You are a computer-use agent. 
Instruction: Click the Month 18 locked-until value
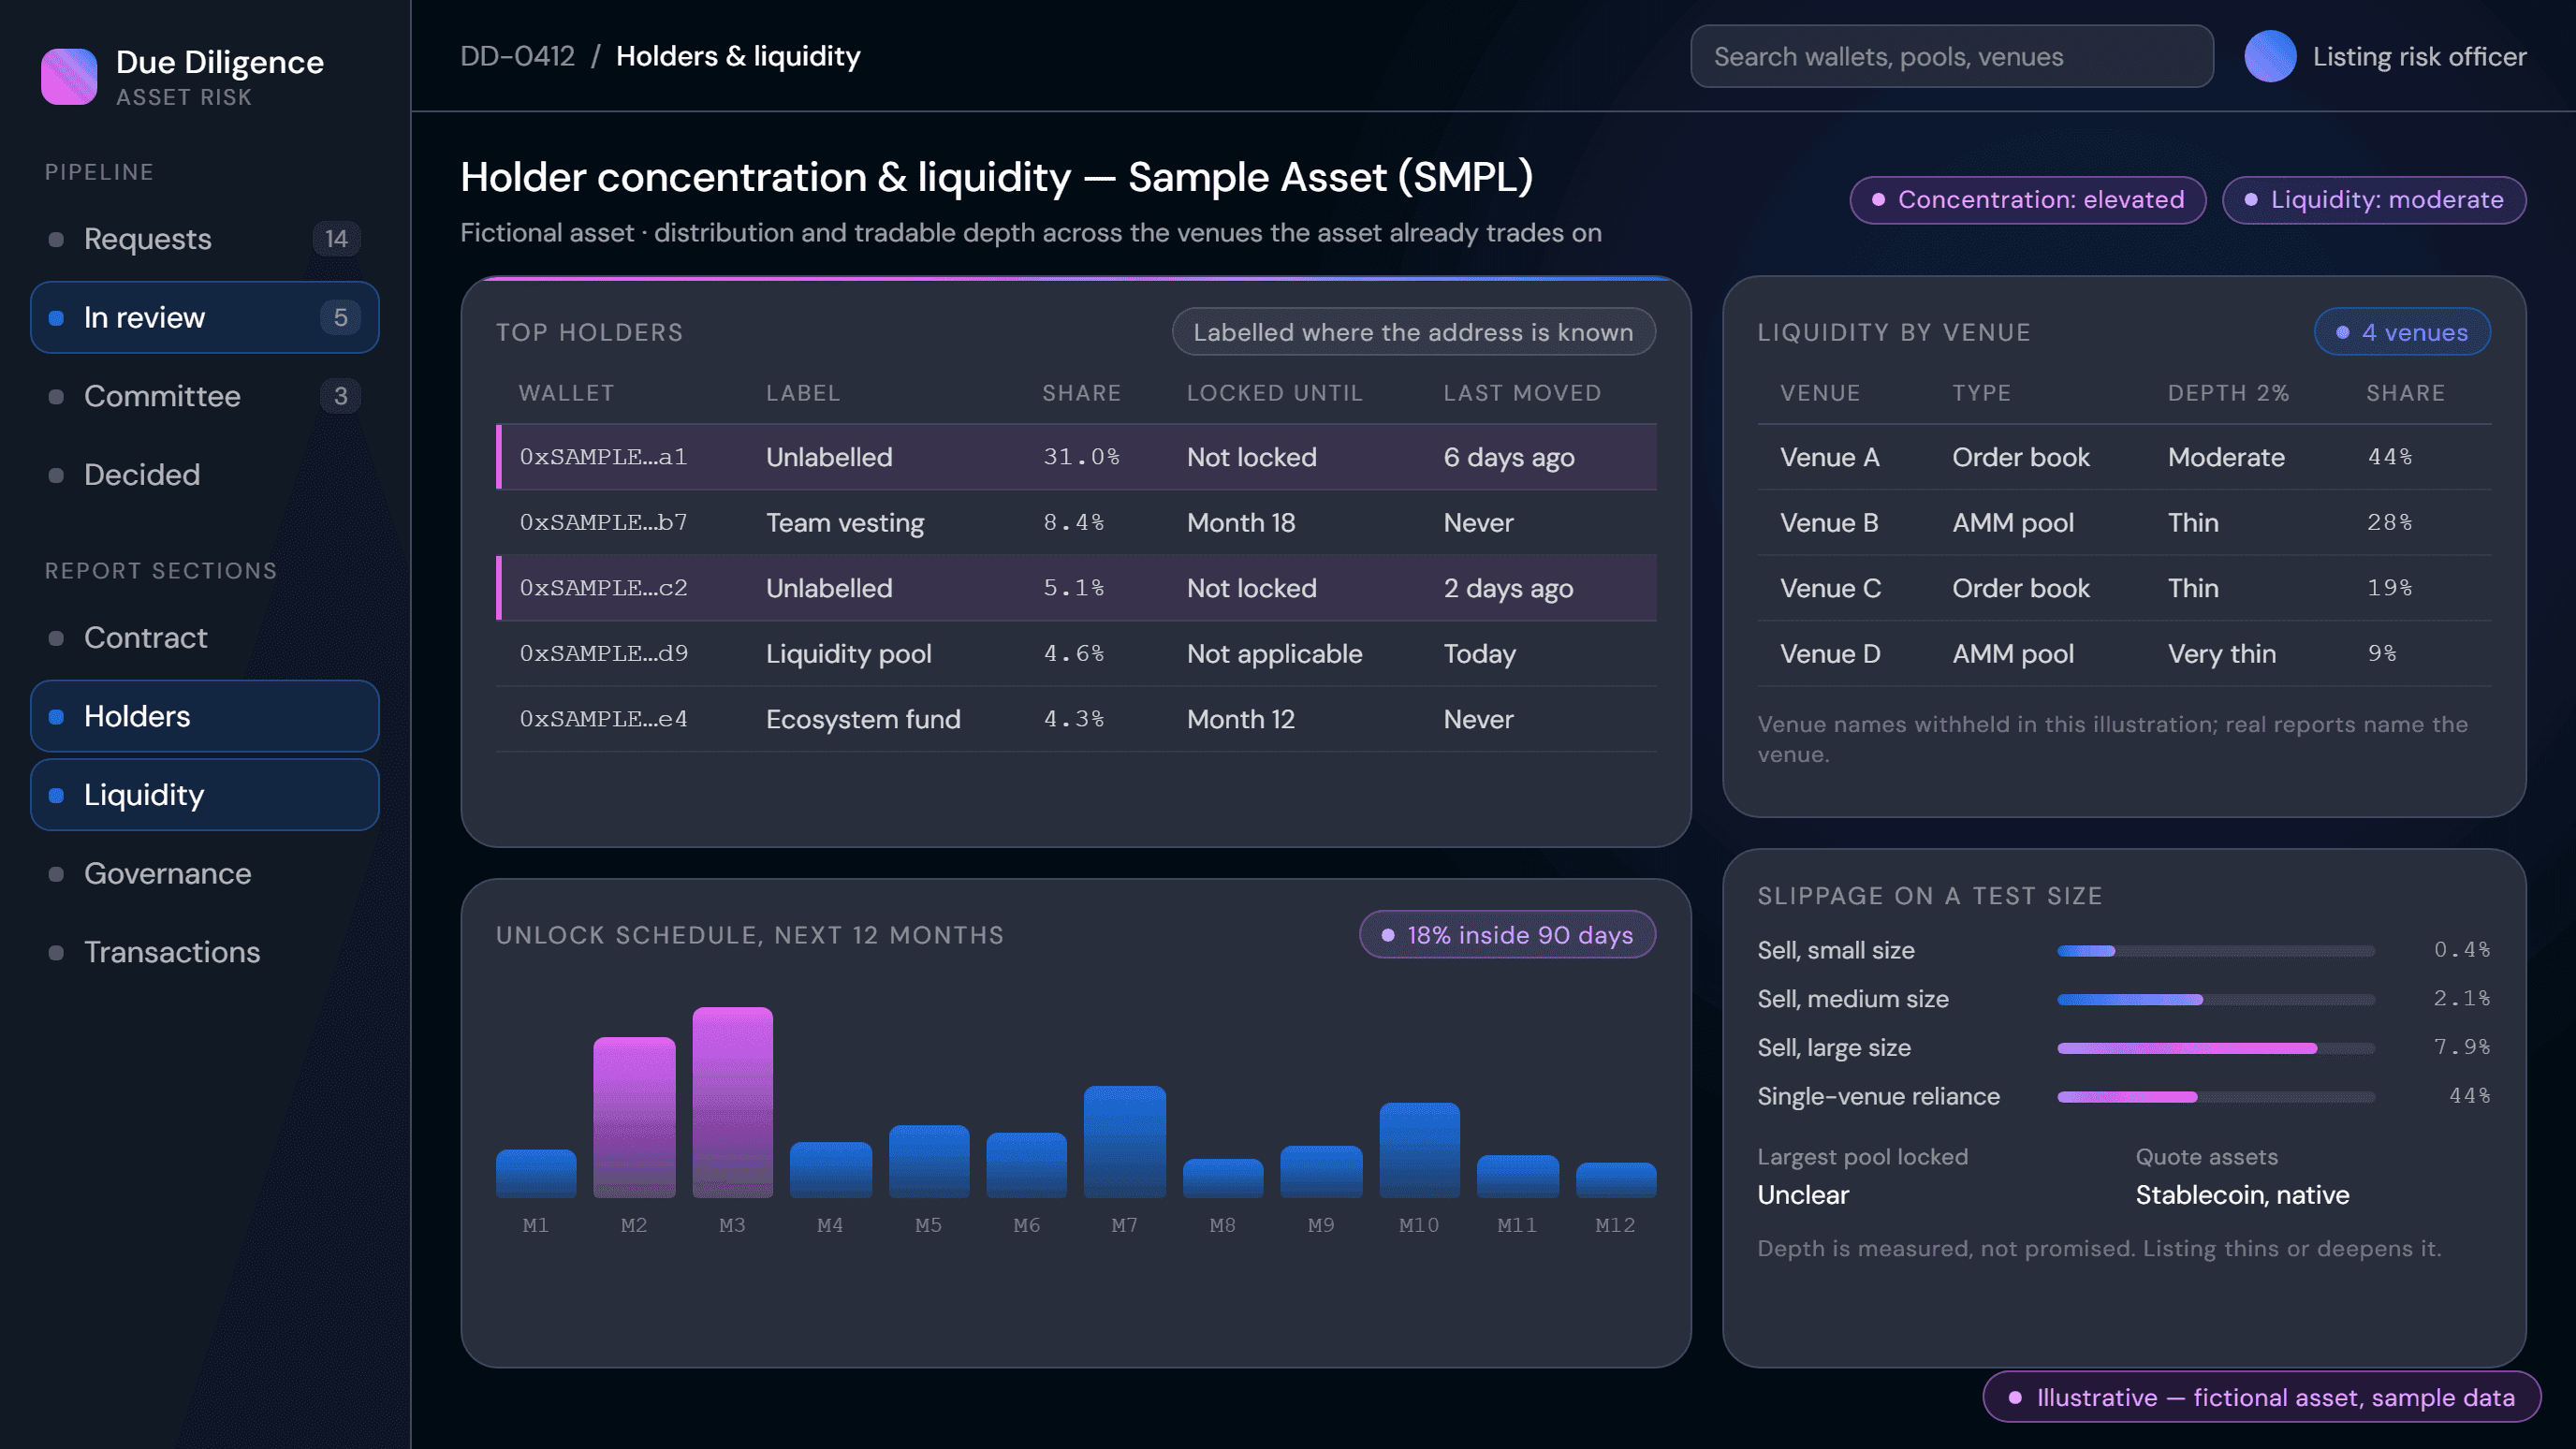pos(1241,523)
